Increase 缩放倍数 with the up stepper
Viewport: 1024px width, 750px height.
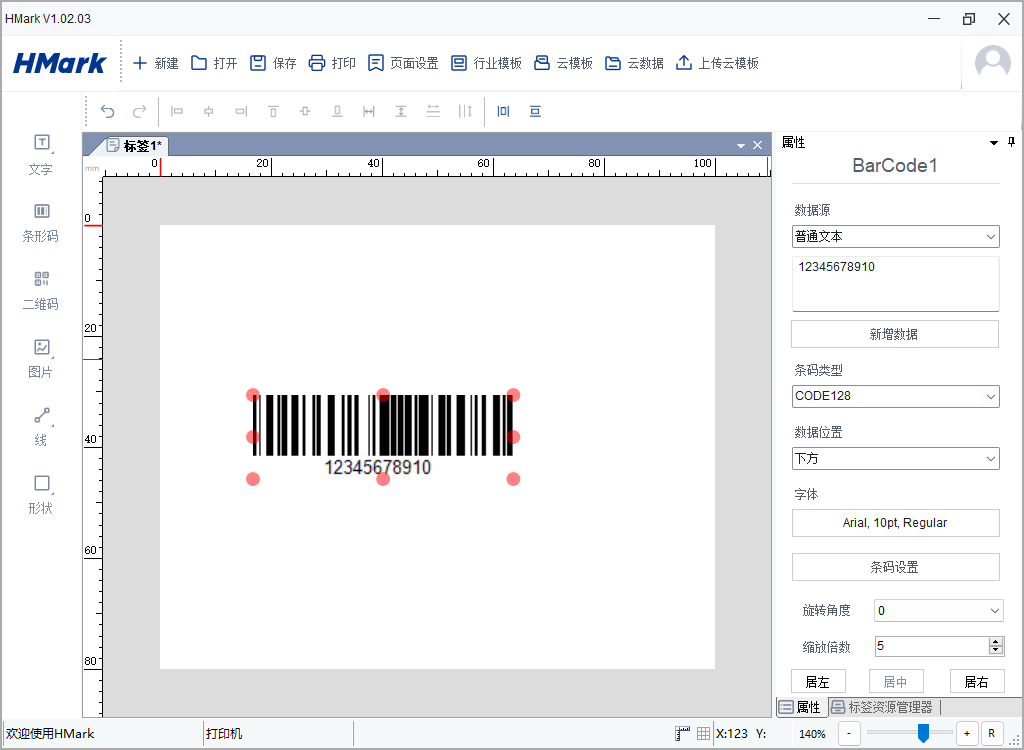coord(996,642)
